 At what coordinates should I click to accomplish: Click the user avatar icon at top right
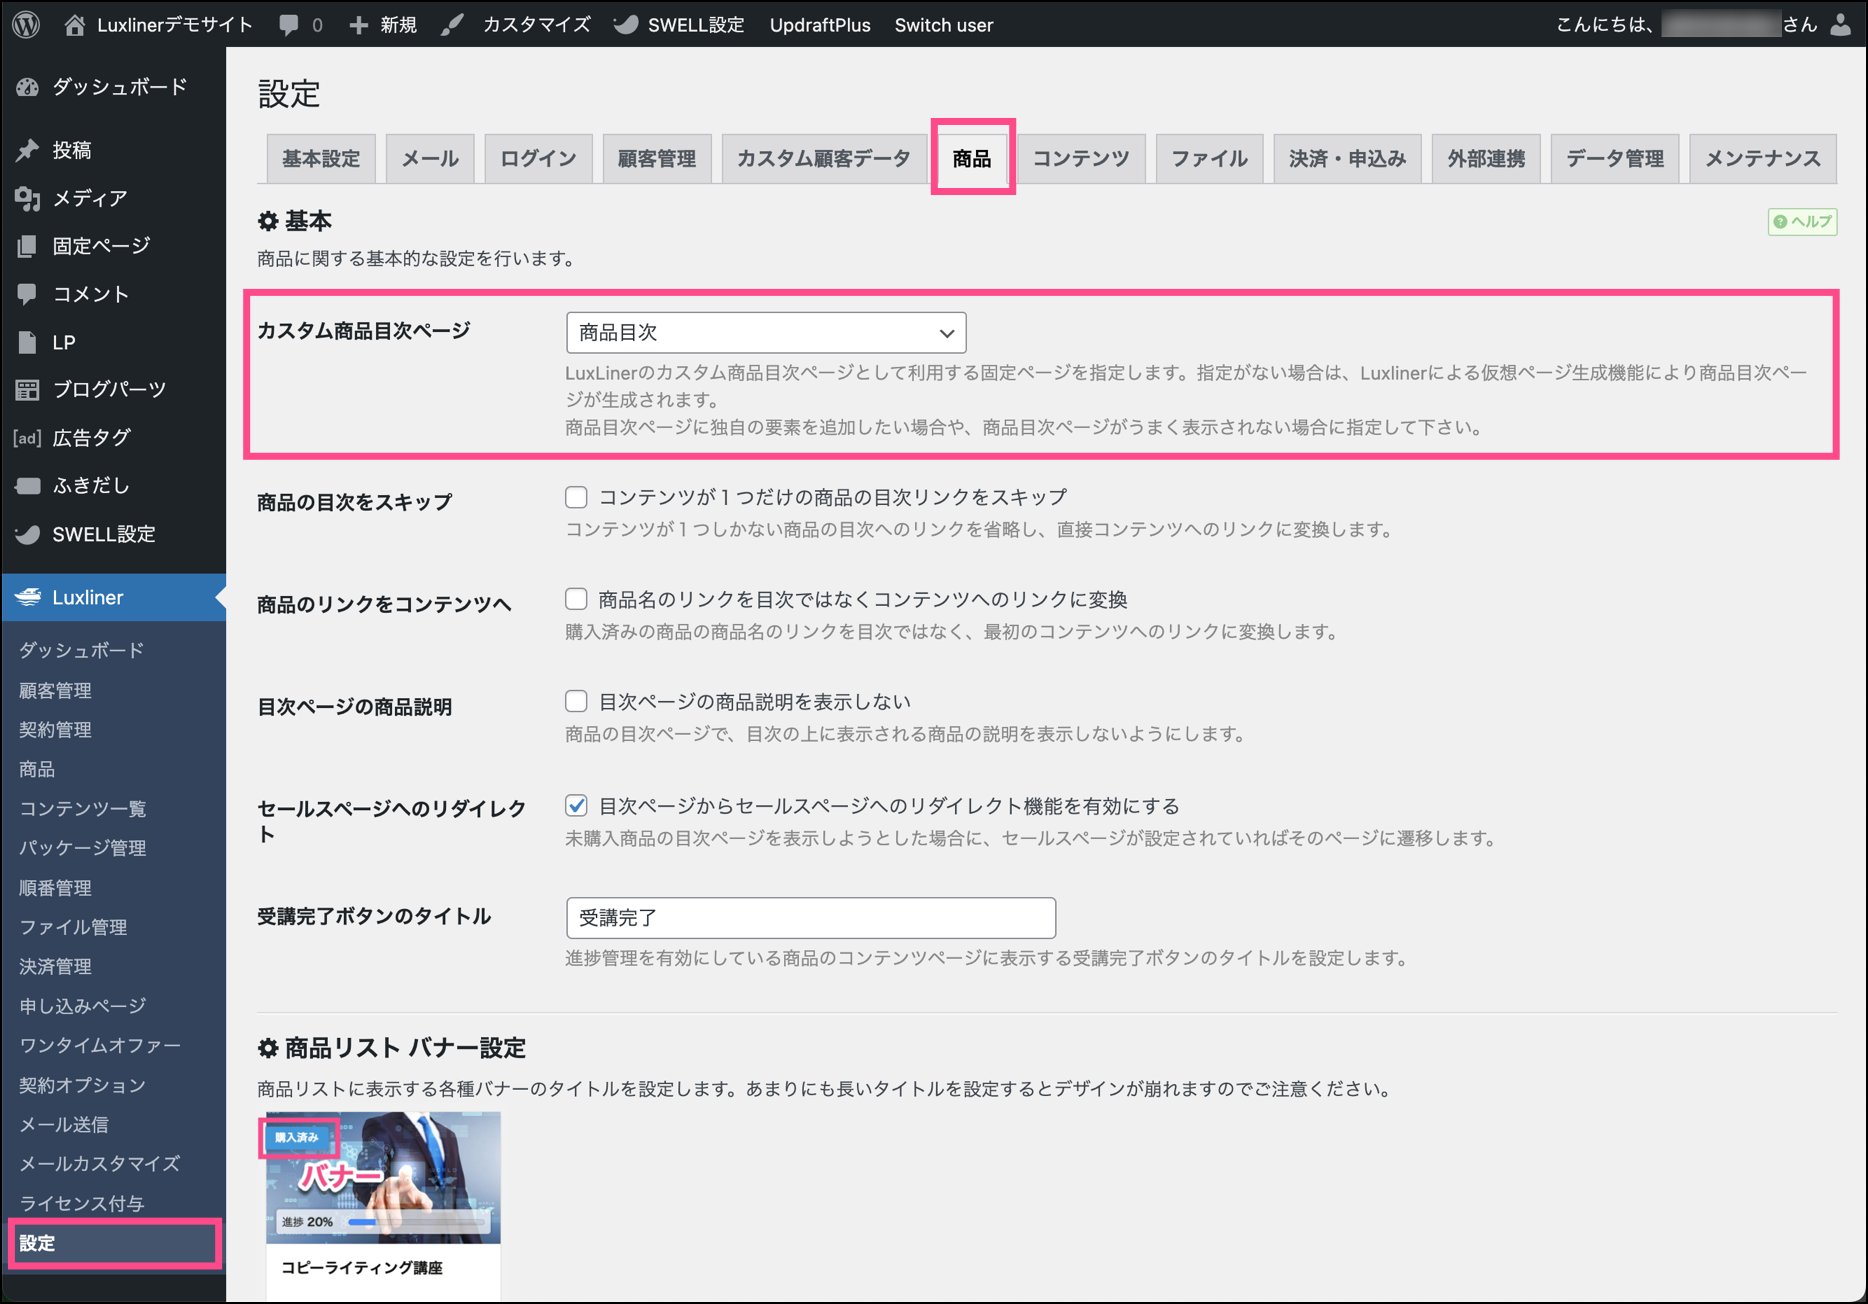(1840, 25)
